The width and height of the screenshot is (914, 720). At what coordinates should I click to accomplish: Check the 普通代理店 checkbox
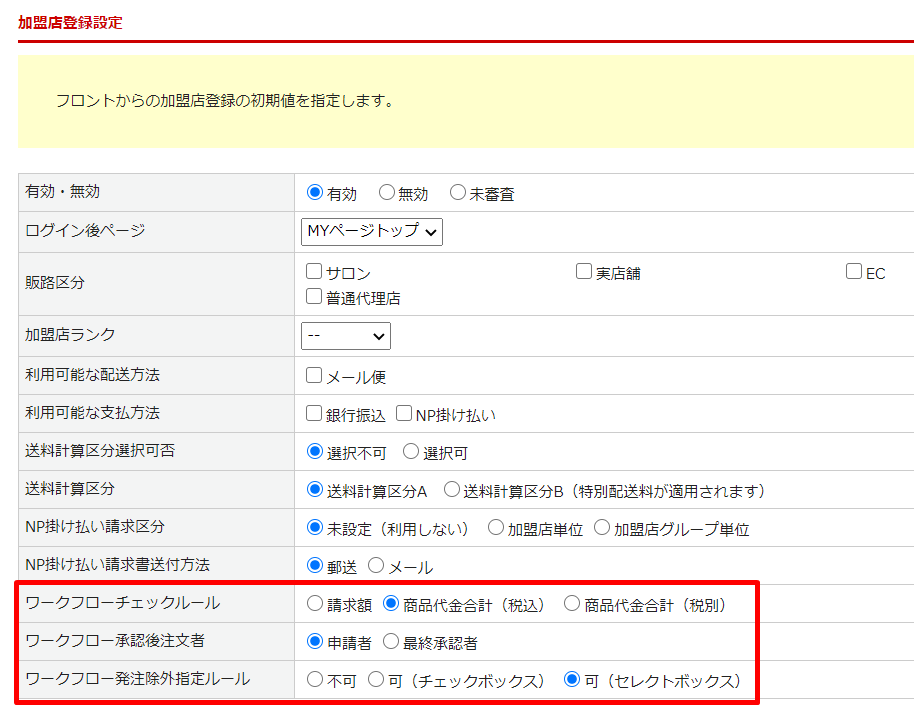pyautogui.click(x=314, y=297)
